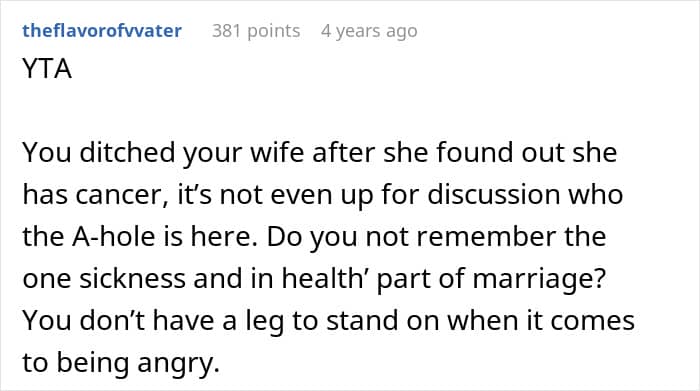The height and width of the screenshot is (391, 700).
Task: Click the YTA verdict text
Action: (47, 69)
